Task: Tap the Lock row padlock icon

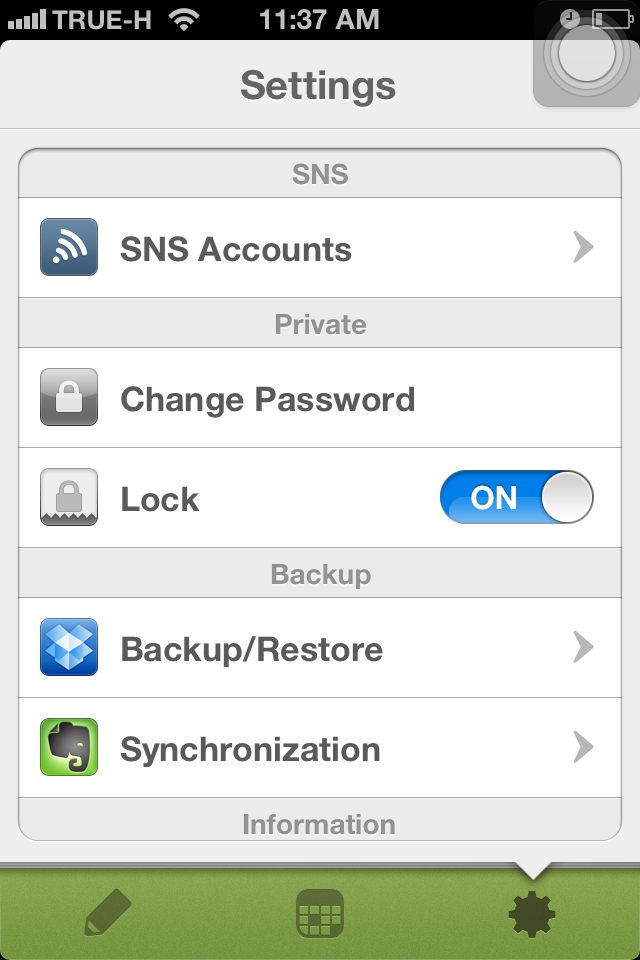Action: tap(69, 497)
